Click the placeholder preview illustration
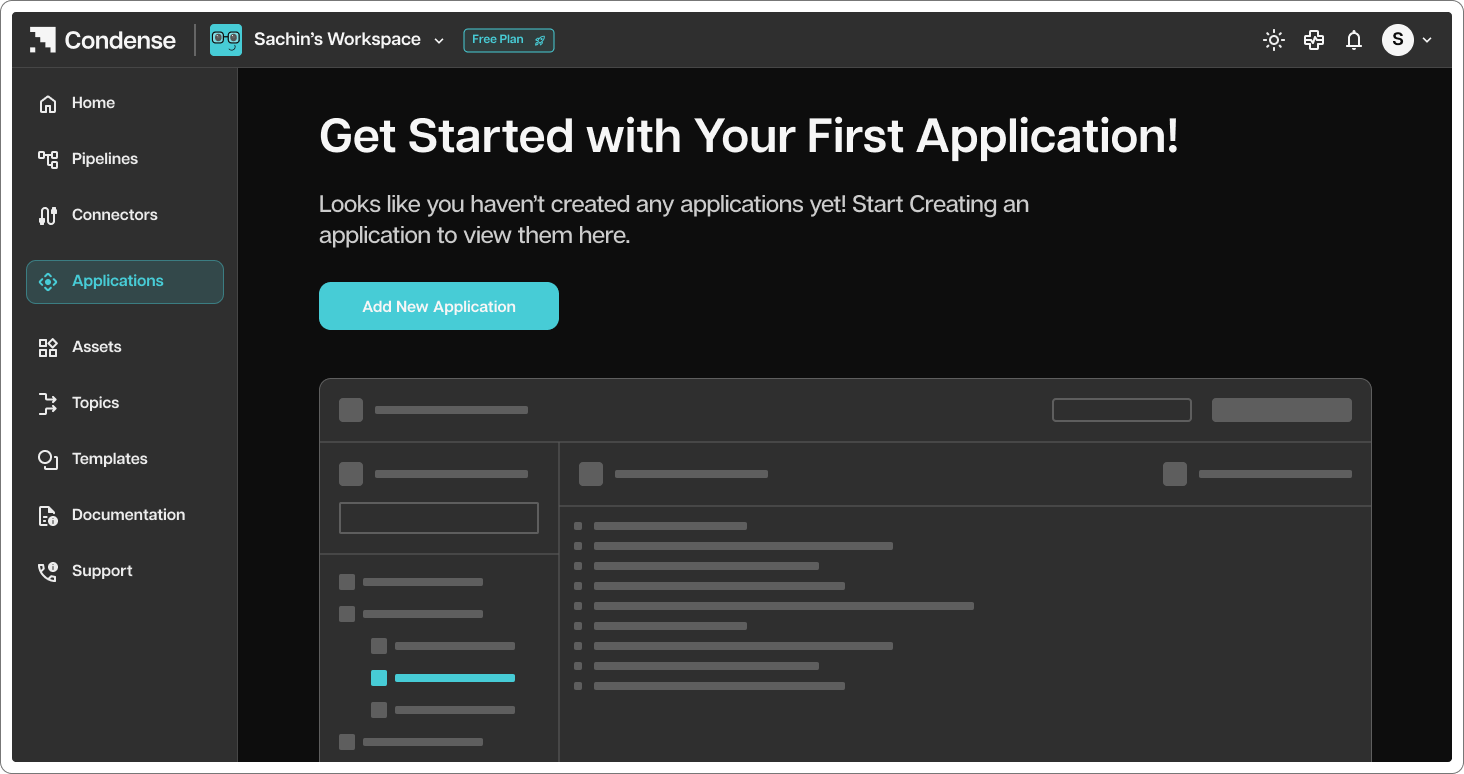1464x774 pixels. click(x=845, y=570)
